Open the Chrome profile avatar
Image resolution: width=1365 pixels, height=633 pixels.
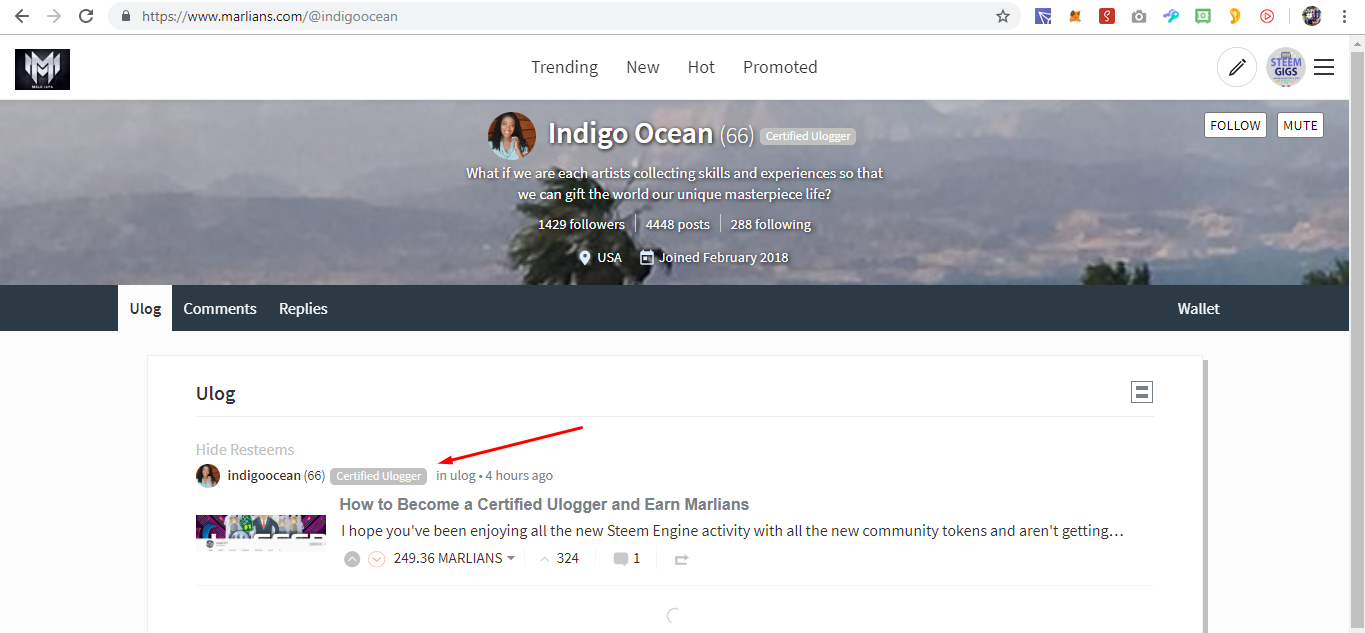click(1312, 16)
